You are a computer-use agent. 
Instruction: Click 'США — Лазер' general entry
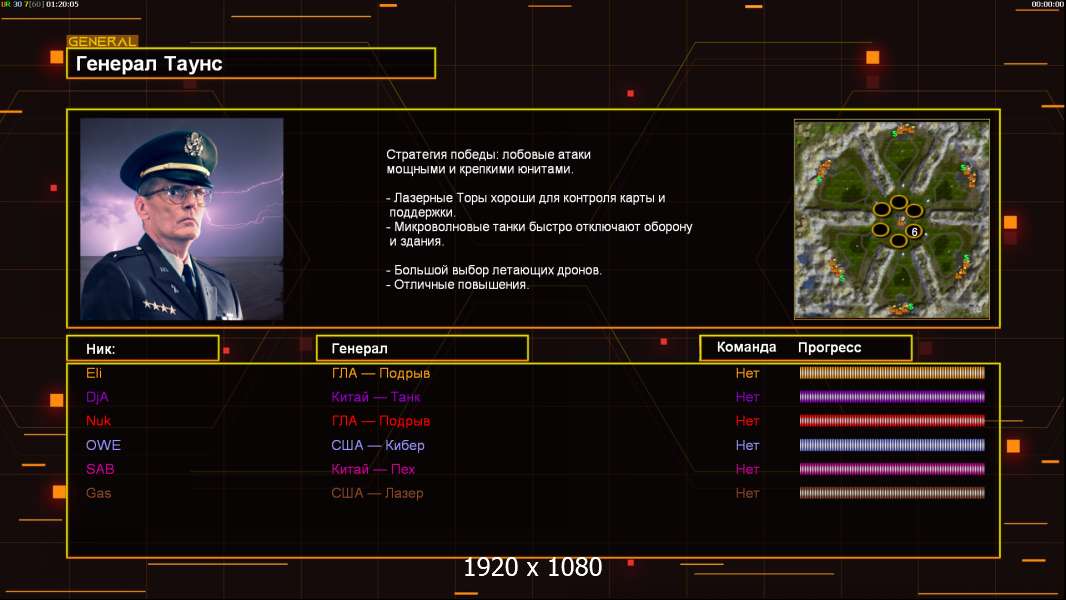(377, 493)
